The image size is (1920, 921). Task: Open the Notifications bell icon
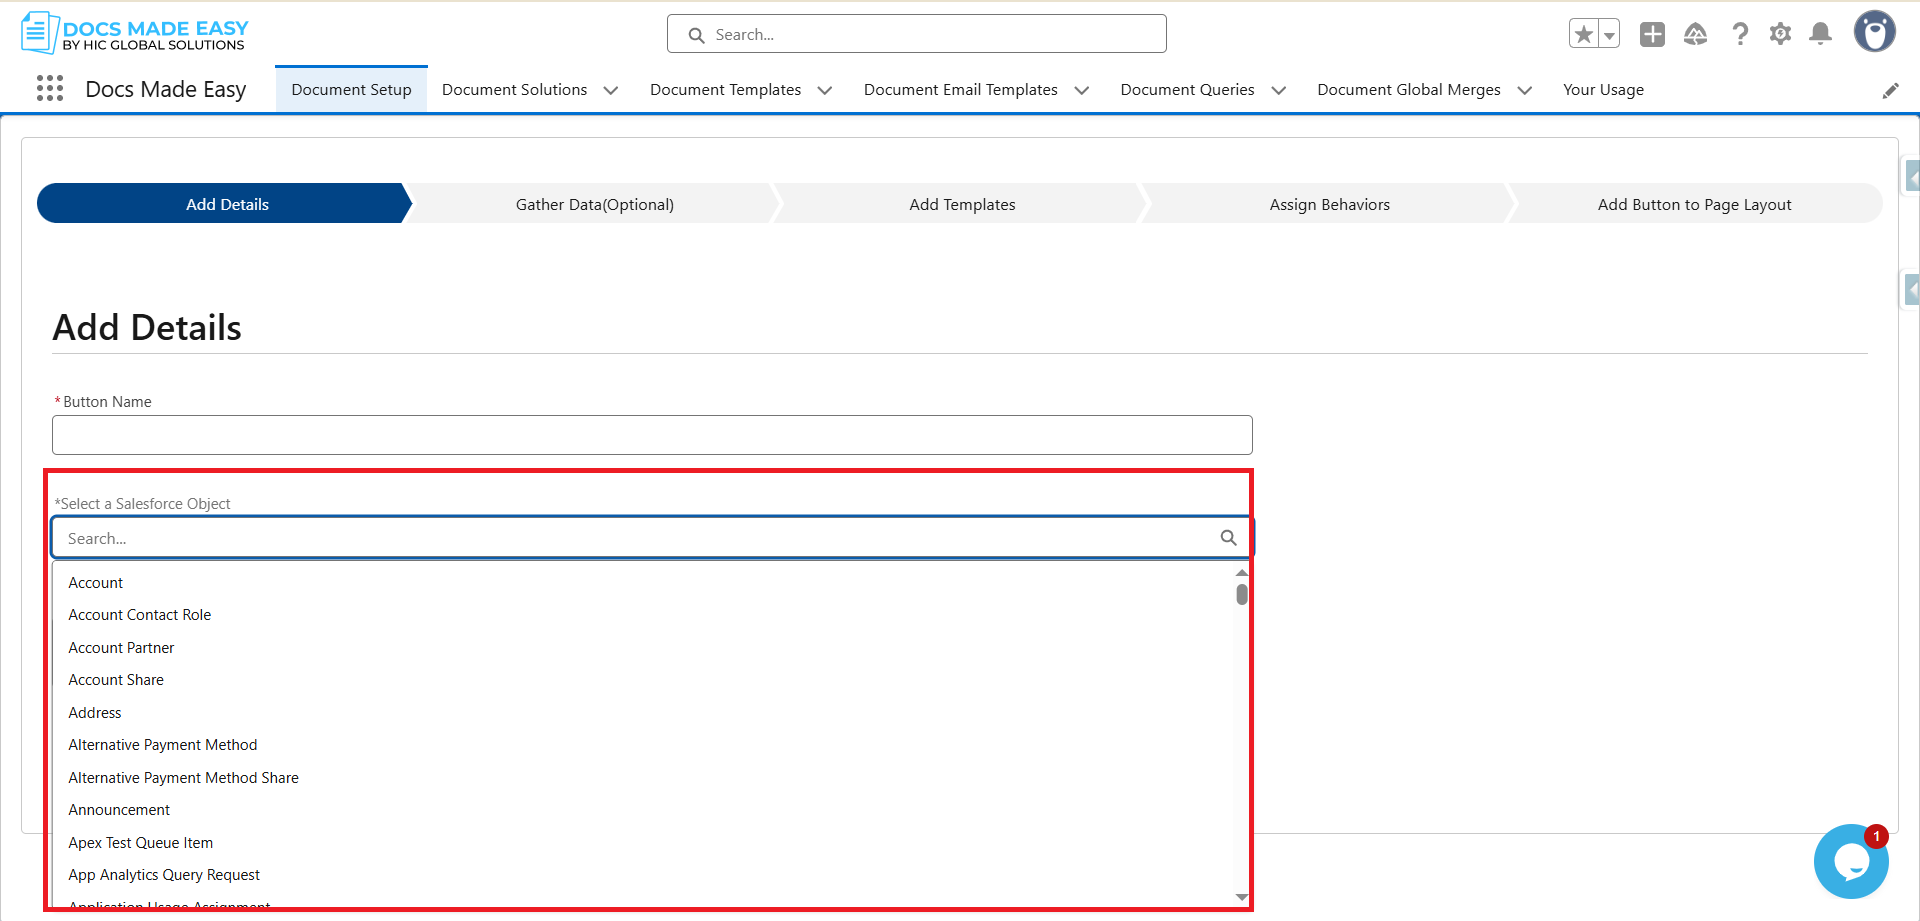1821,34
